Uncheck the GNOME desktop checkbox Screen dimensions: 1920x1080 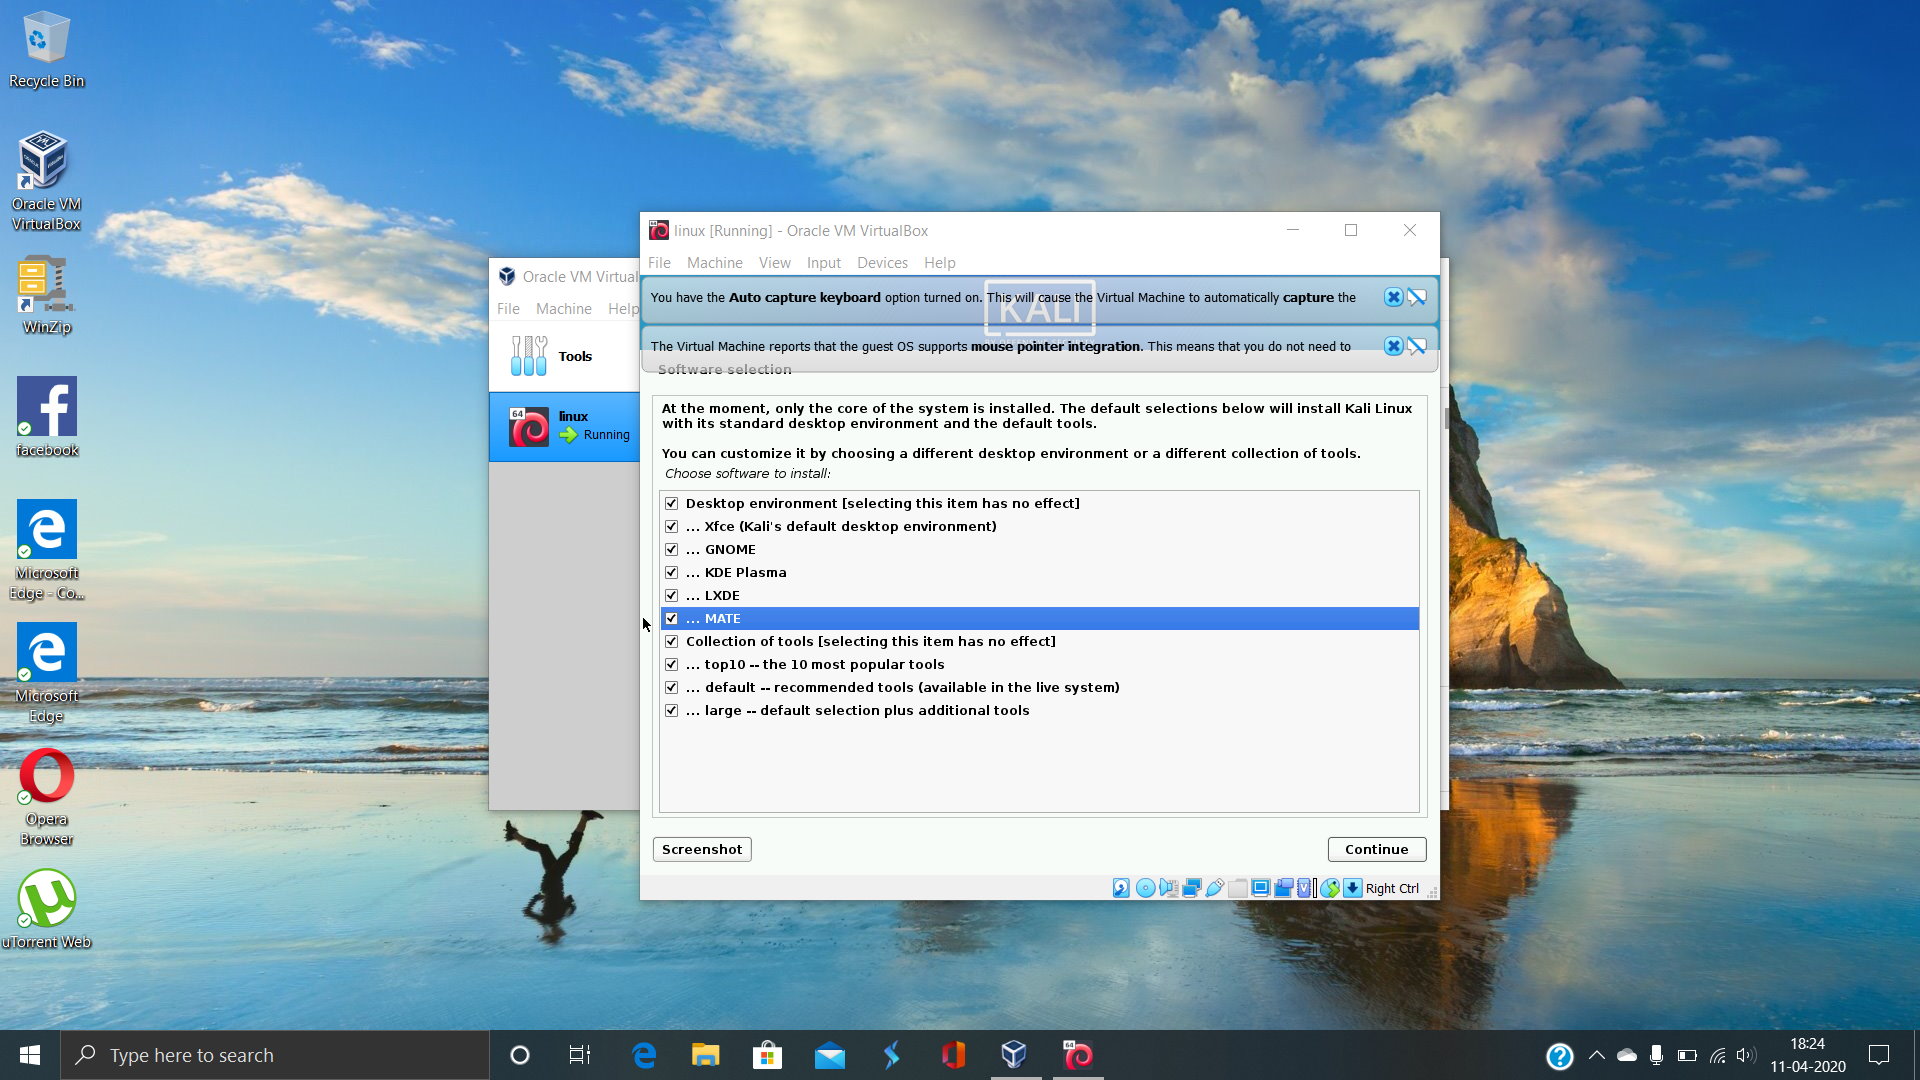[671, 549]
